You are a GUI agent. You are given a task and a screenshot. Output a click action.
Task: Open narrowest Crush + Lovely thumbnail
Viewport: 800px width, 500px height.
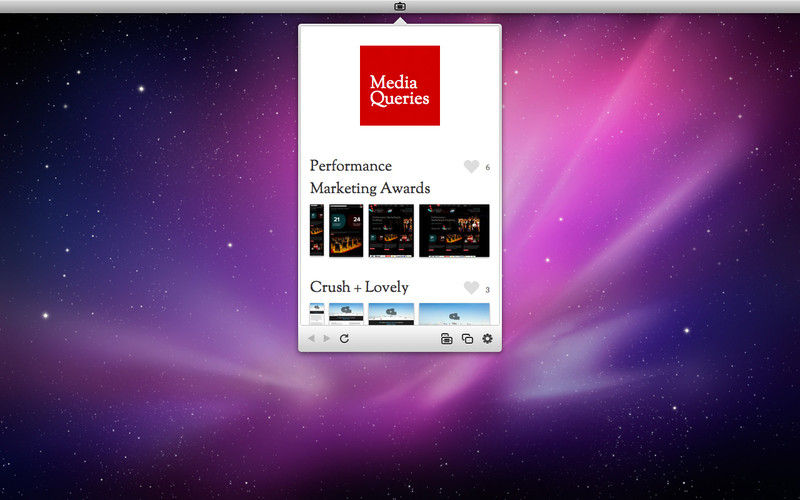(x=317, y=314)
